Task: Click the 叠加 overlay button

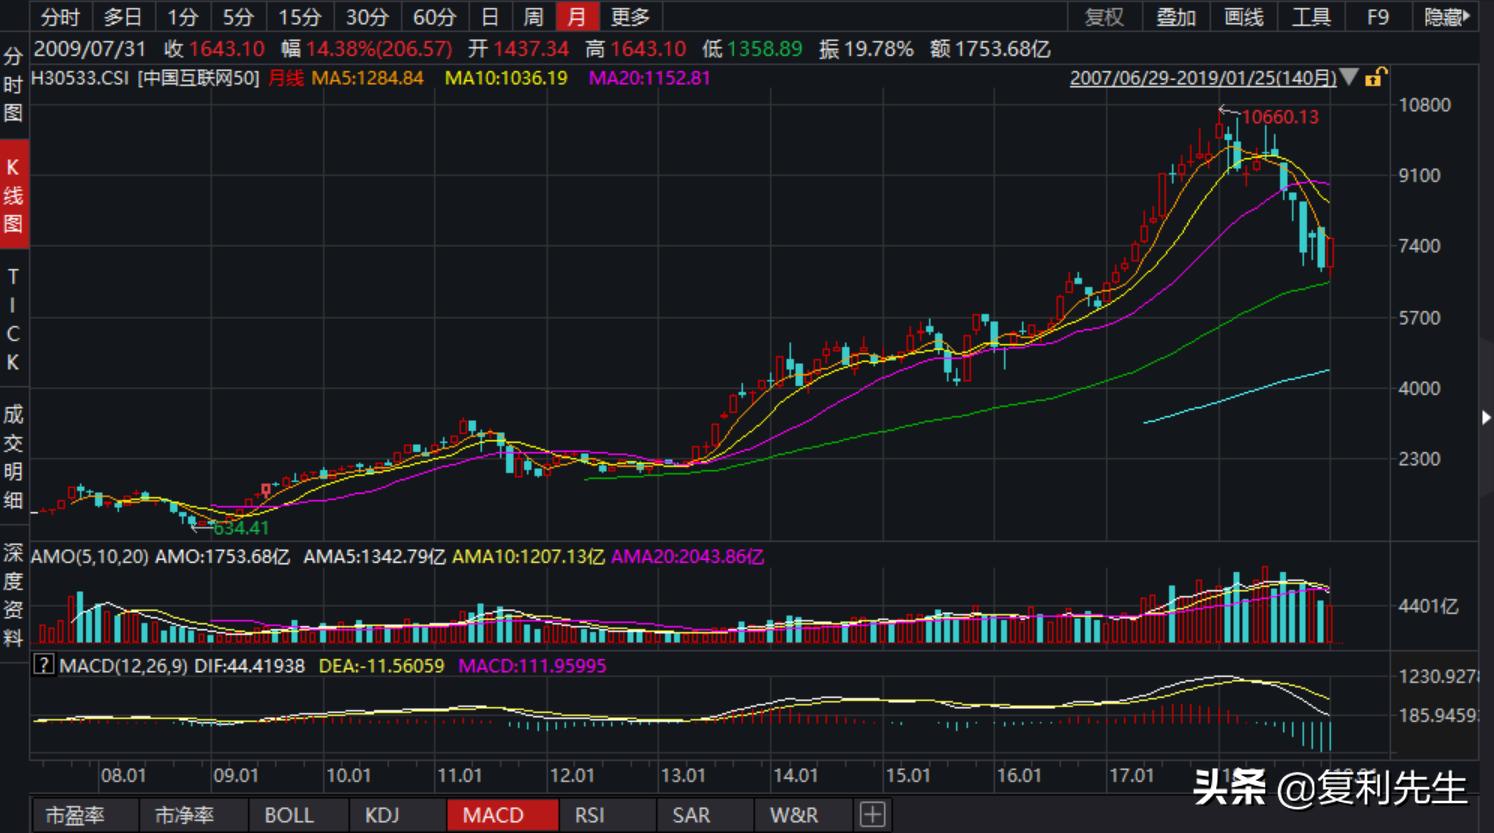Action: 1176,17
